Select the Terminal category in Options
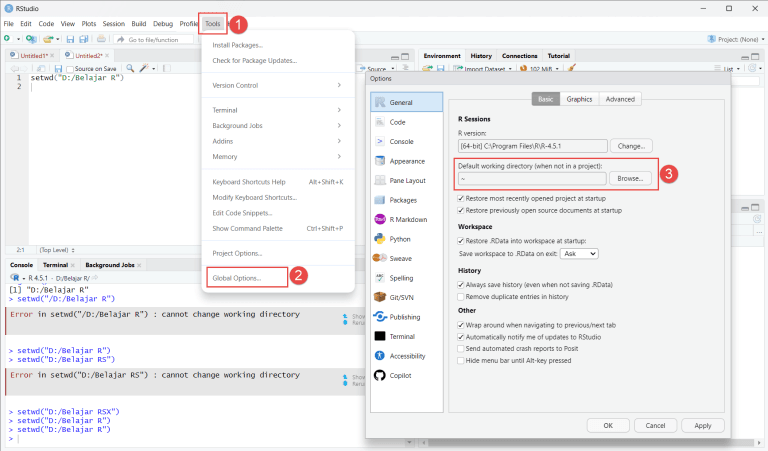Image resolution: width=768 pixels, height=451 pixels. coord(407,336)
